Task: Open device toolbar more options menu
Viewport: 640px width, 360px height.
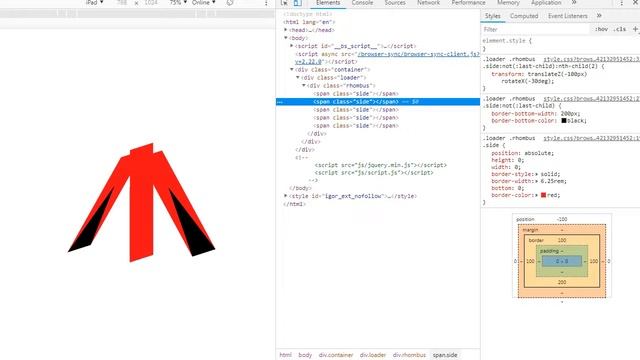Action: (x=266, y=3)
